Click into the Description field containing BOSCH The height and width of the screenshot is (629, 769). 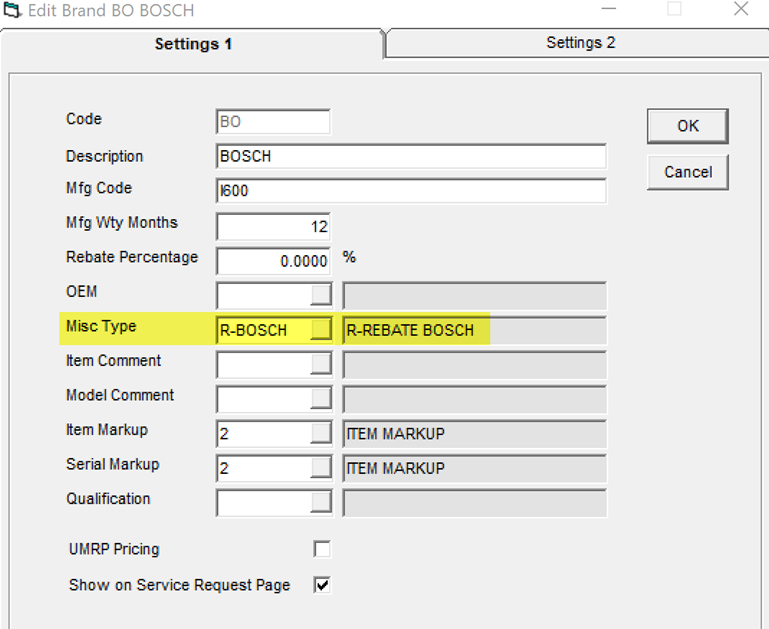[410, 157]
